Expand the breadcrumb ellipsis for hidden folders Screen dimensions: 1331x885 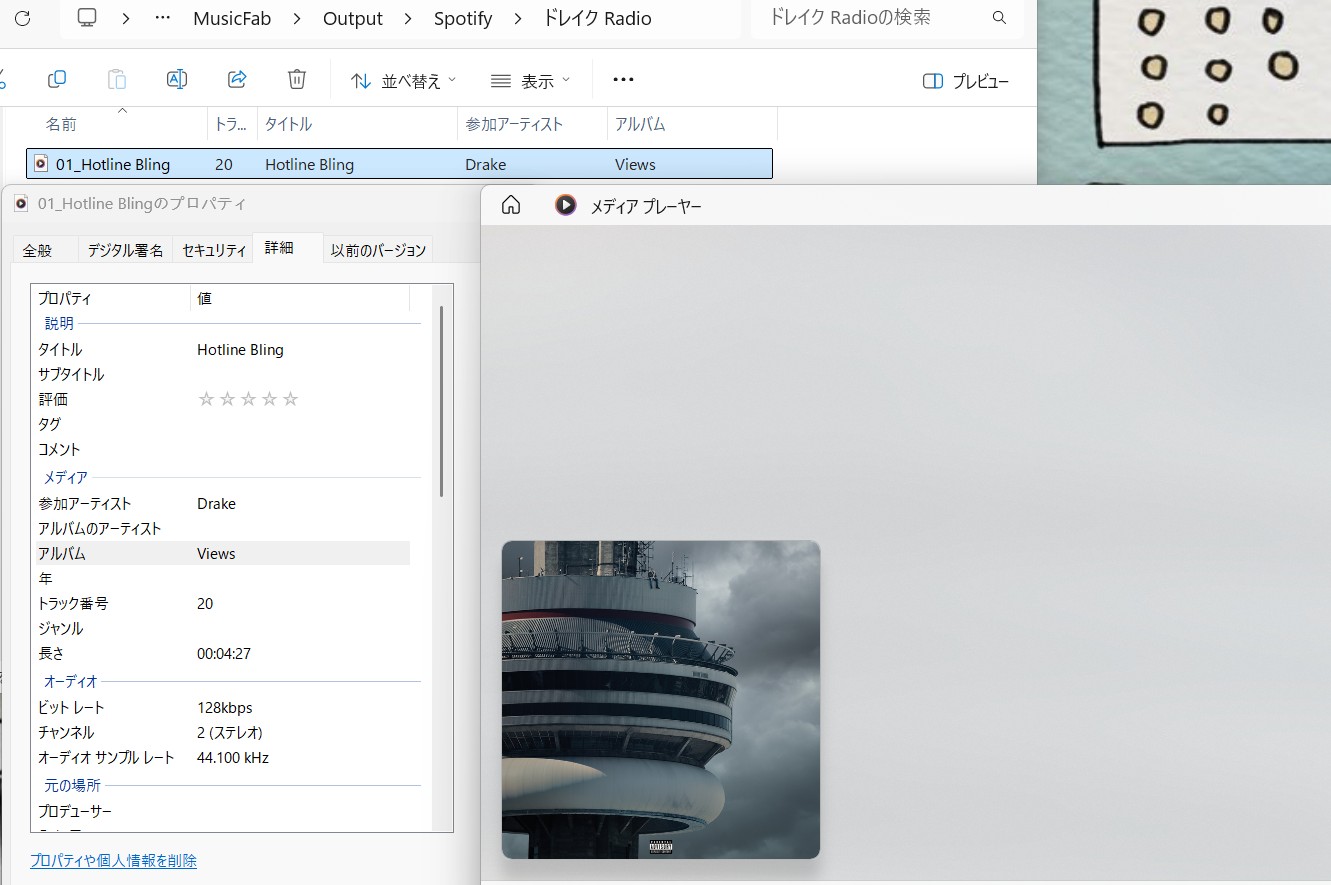point(163,18)
